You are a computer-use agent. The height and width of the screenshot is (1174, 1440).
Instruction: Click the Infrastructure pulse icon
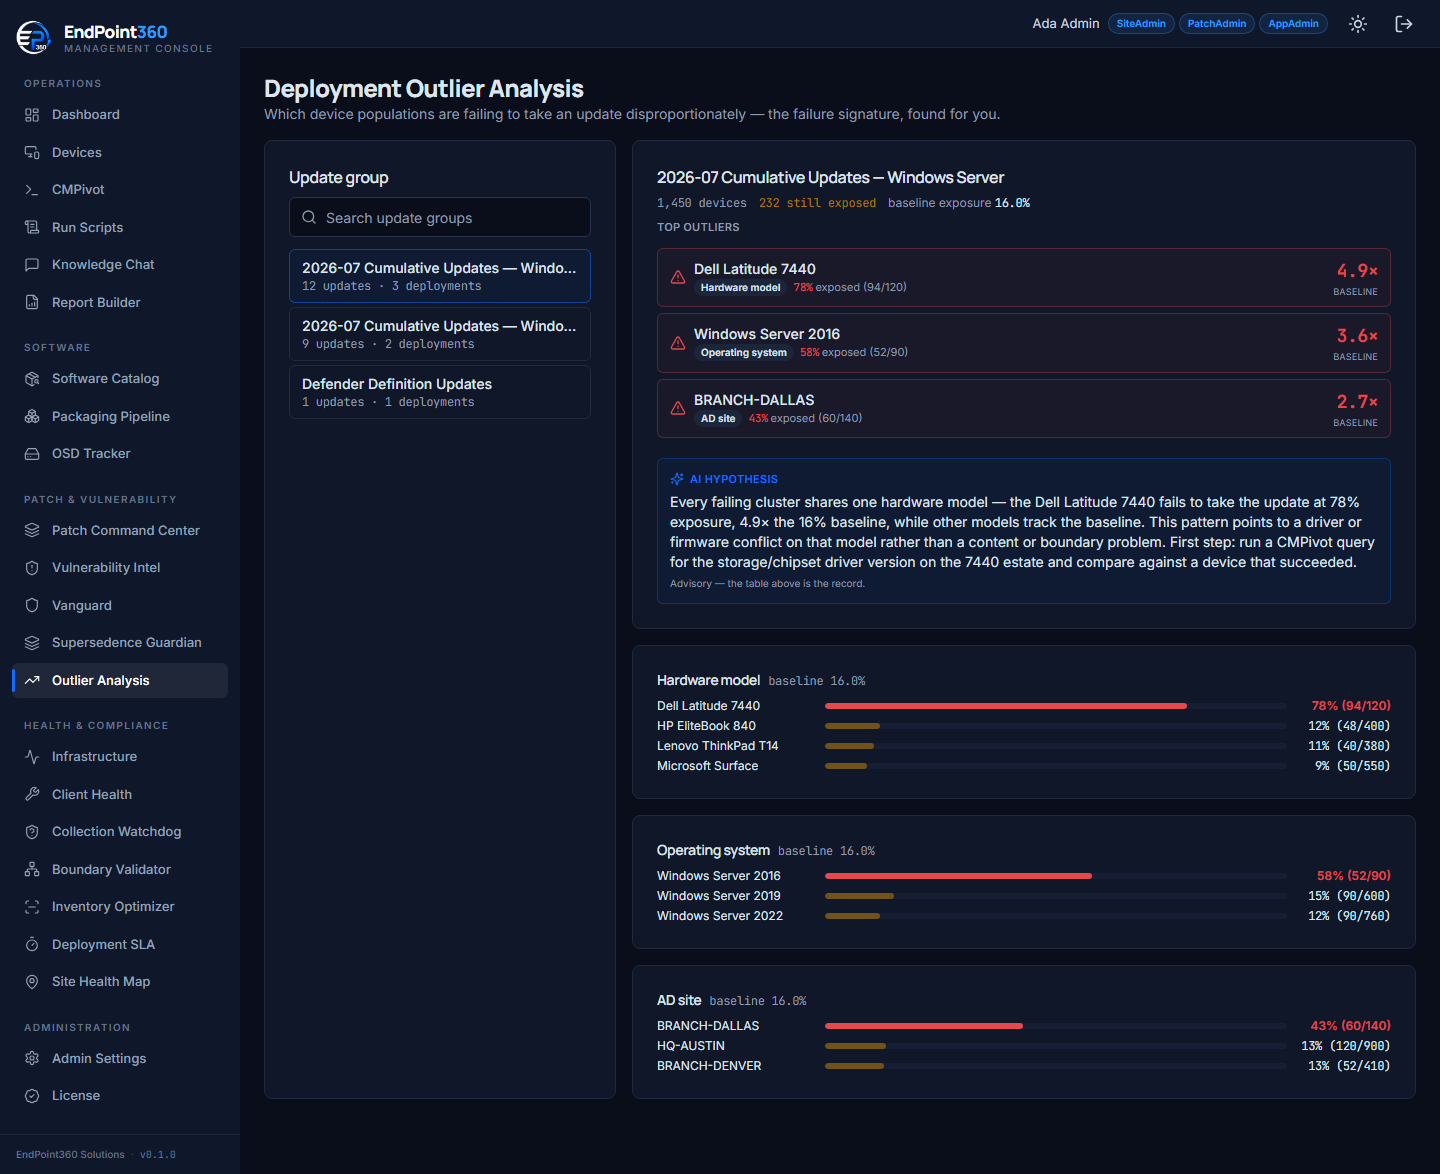[x=32, y=757]
